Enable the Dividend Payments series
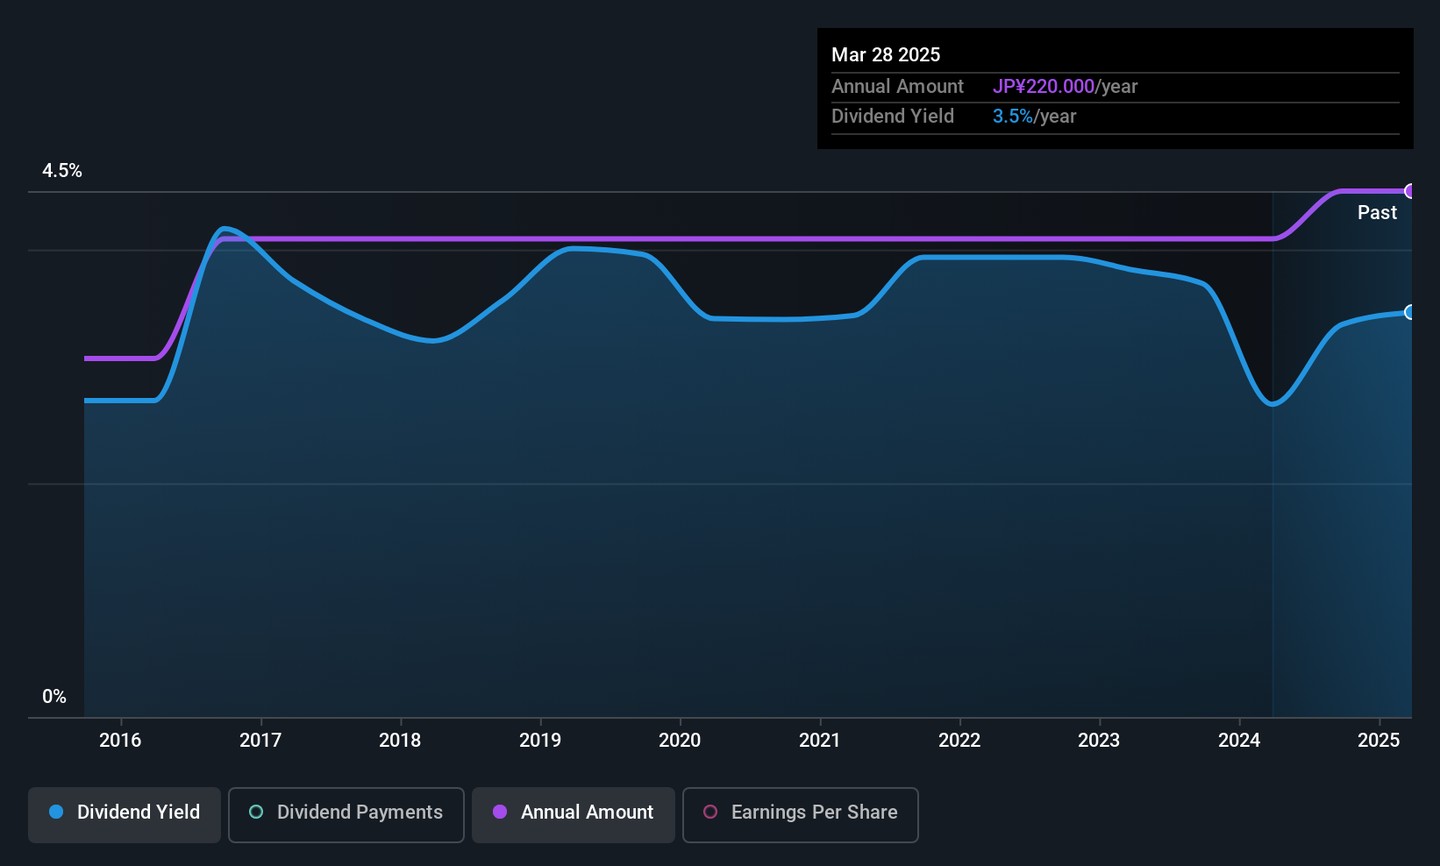The height and width of the screenshot is (866, 1440). coord(346,814)
